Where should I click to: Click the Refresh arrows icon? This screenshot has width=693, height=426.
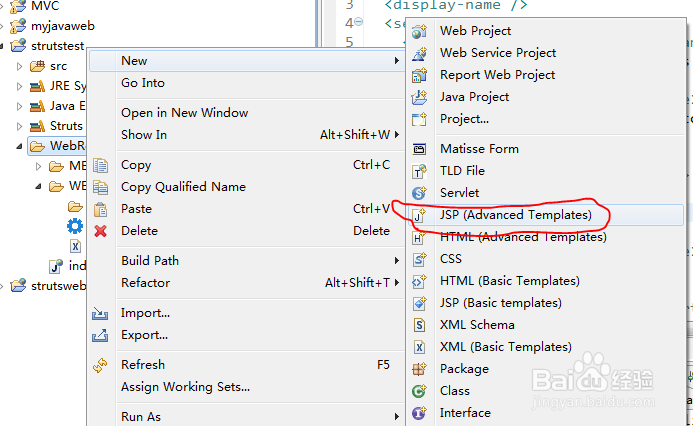100,365
